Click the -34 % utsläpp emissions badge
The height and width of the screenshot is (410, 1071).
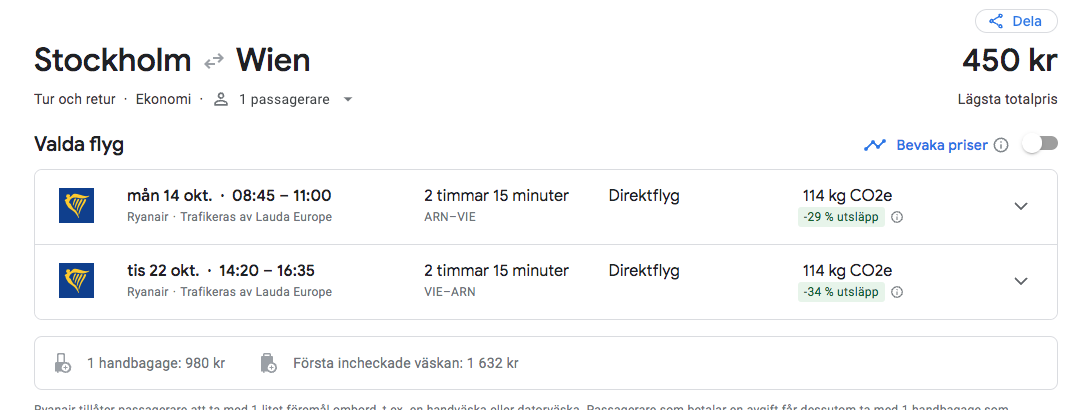coord(841,292)
